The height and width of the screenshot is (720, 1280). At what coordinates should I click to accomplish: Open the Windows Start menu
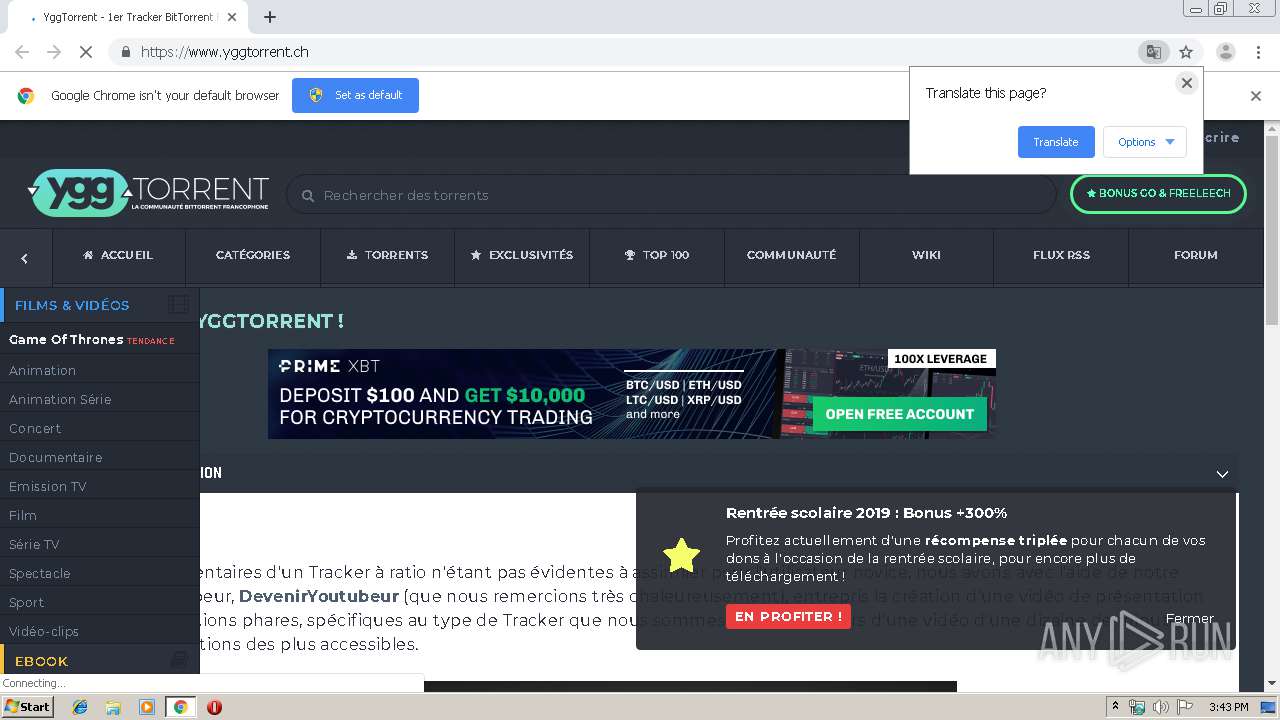[x=27, y=706]
